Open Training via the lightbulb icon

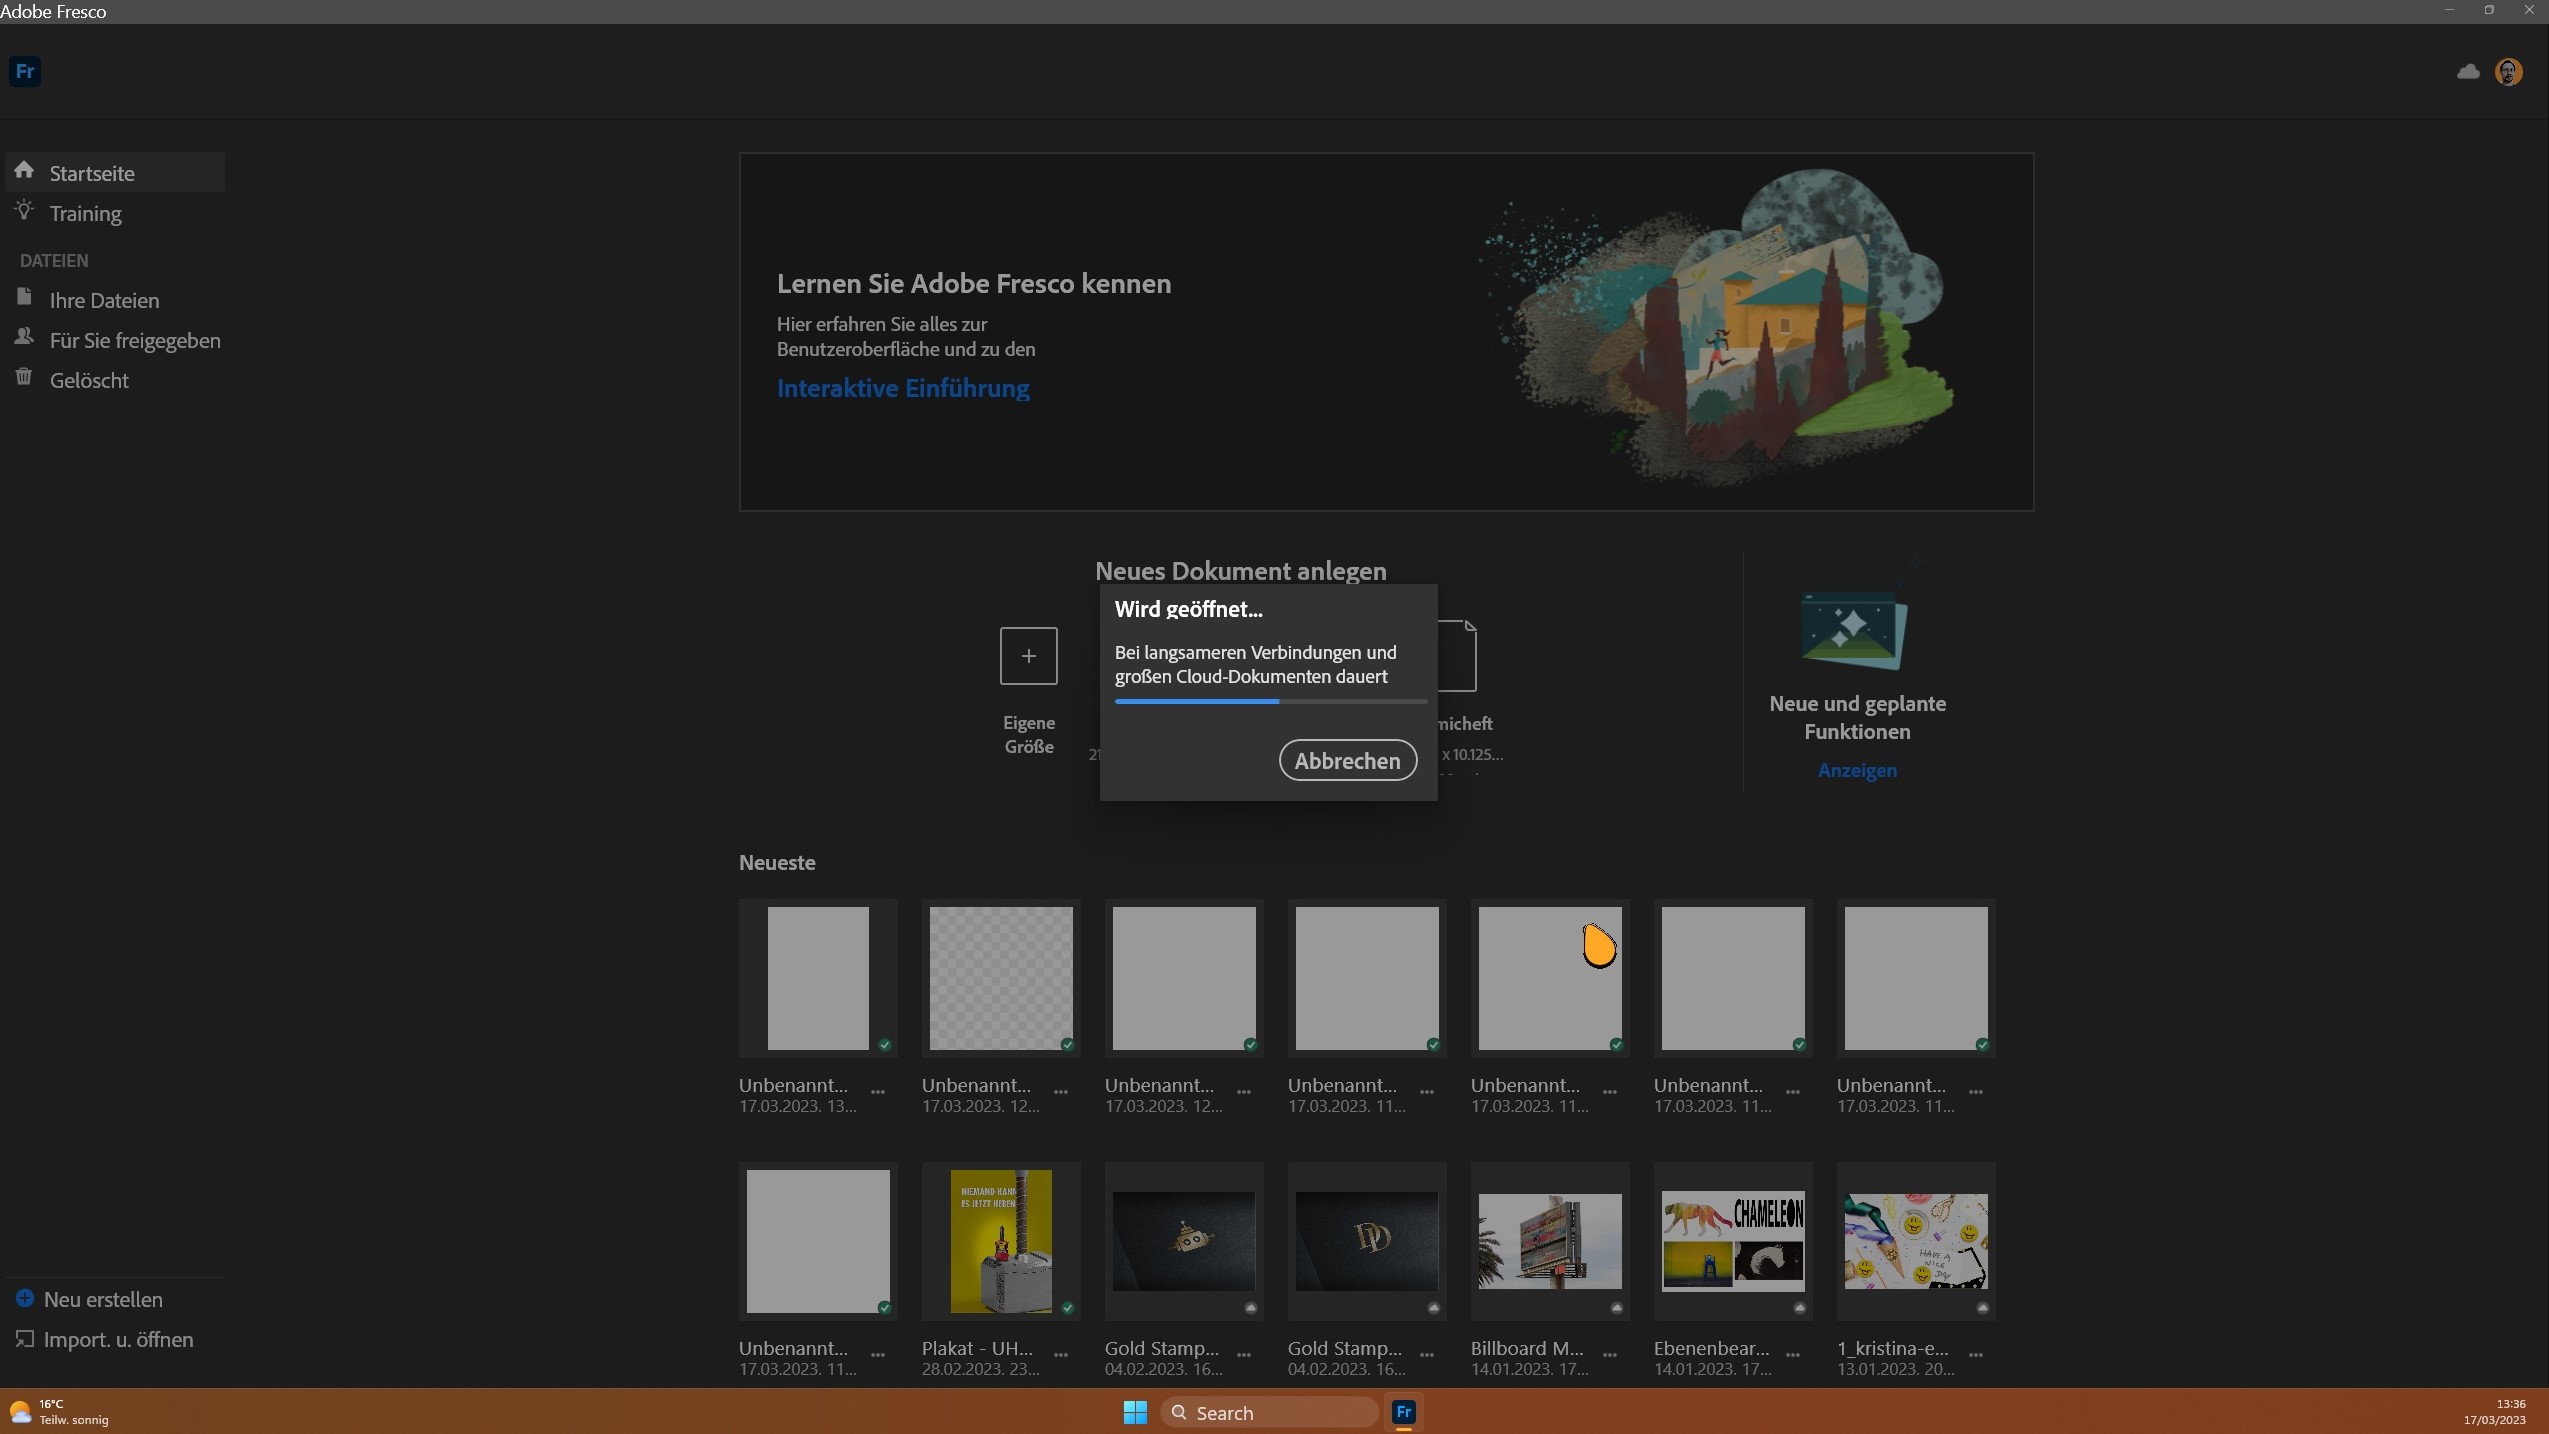point(25,211)
